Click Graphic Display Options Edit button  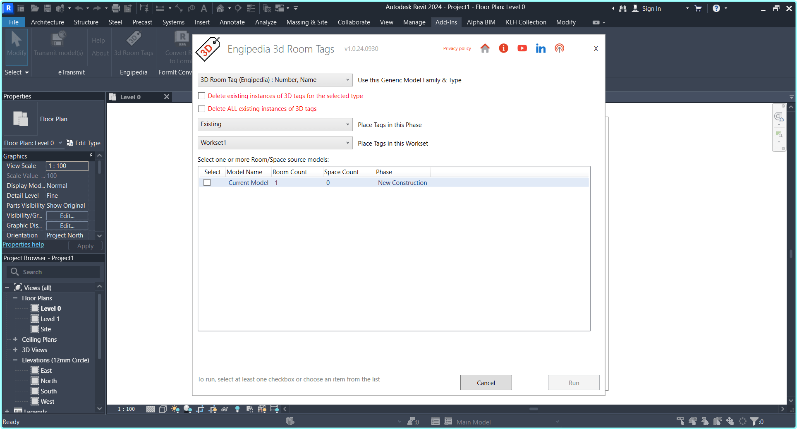pyautogui.click(x=67, y=226)
